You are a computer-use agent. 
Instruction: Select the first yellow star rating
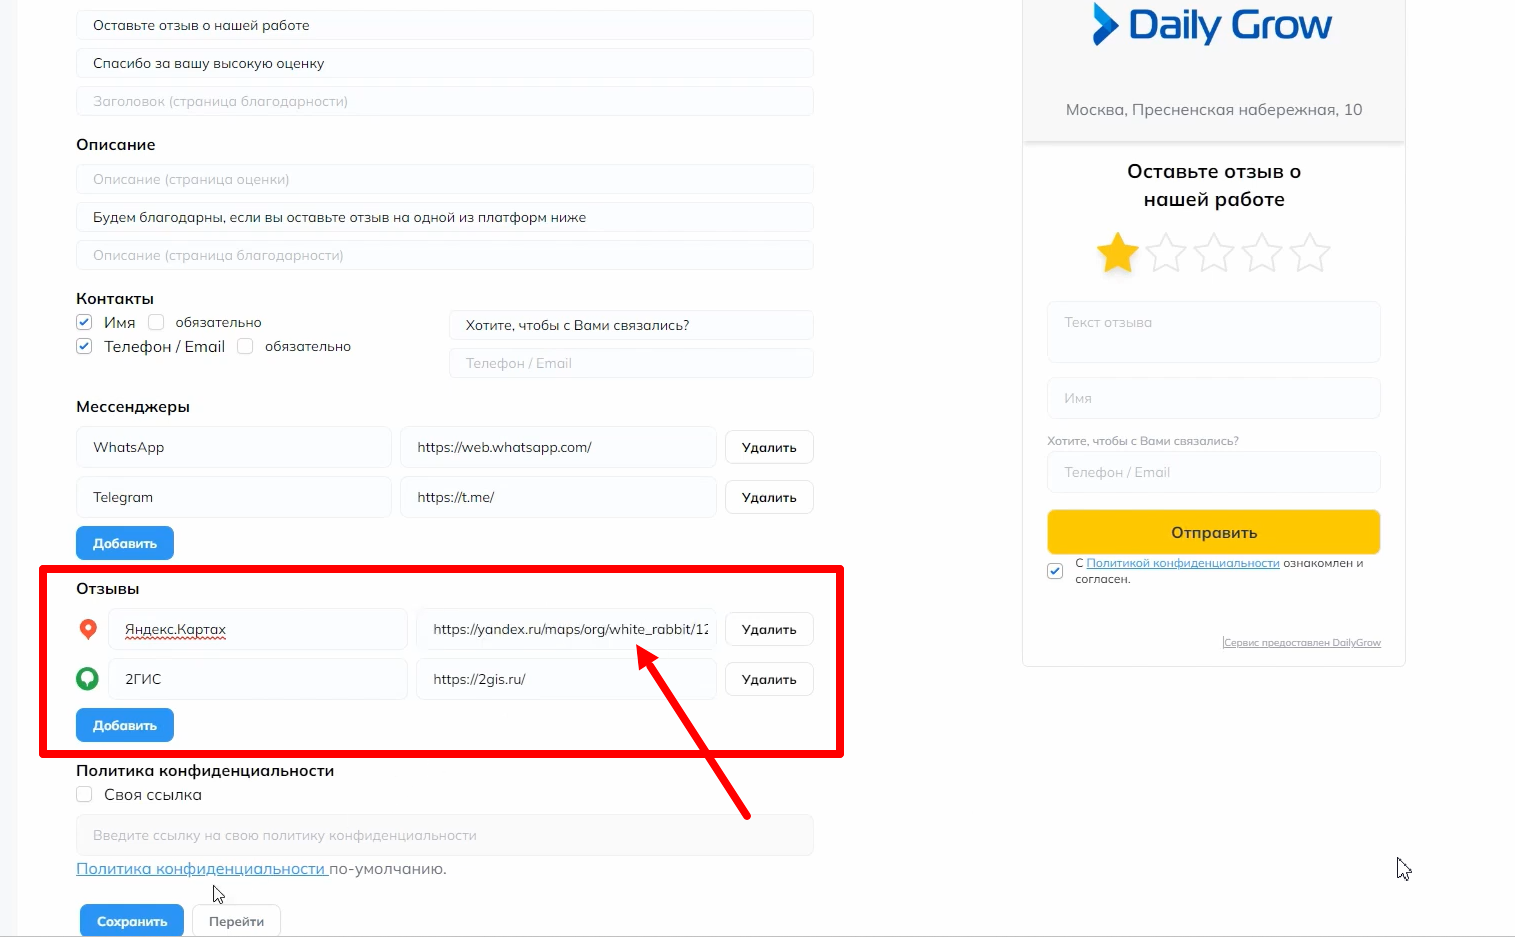tap(1117, 253)
